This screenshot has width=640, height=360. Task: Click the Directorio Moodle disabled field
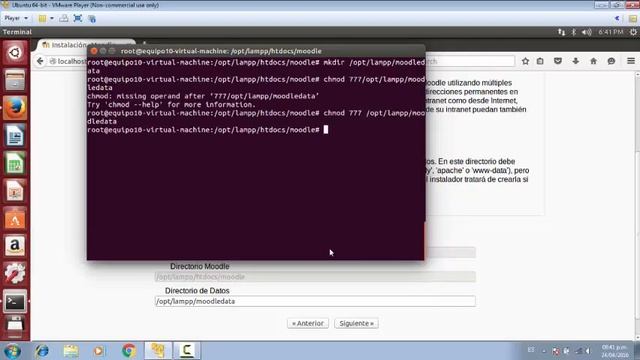(x=315, y=277)
